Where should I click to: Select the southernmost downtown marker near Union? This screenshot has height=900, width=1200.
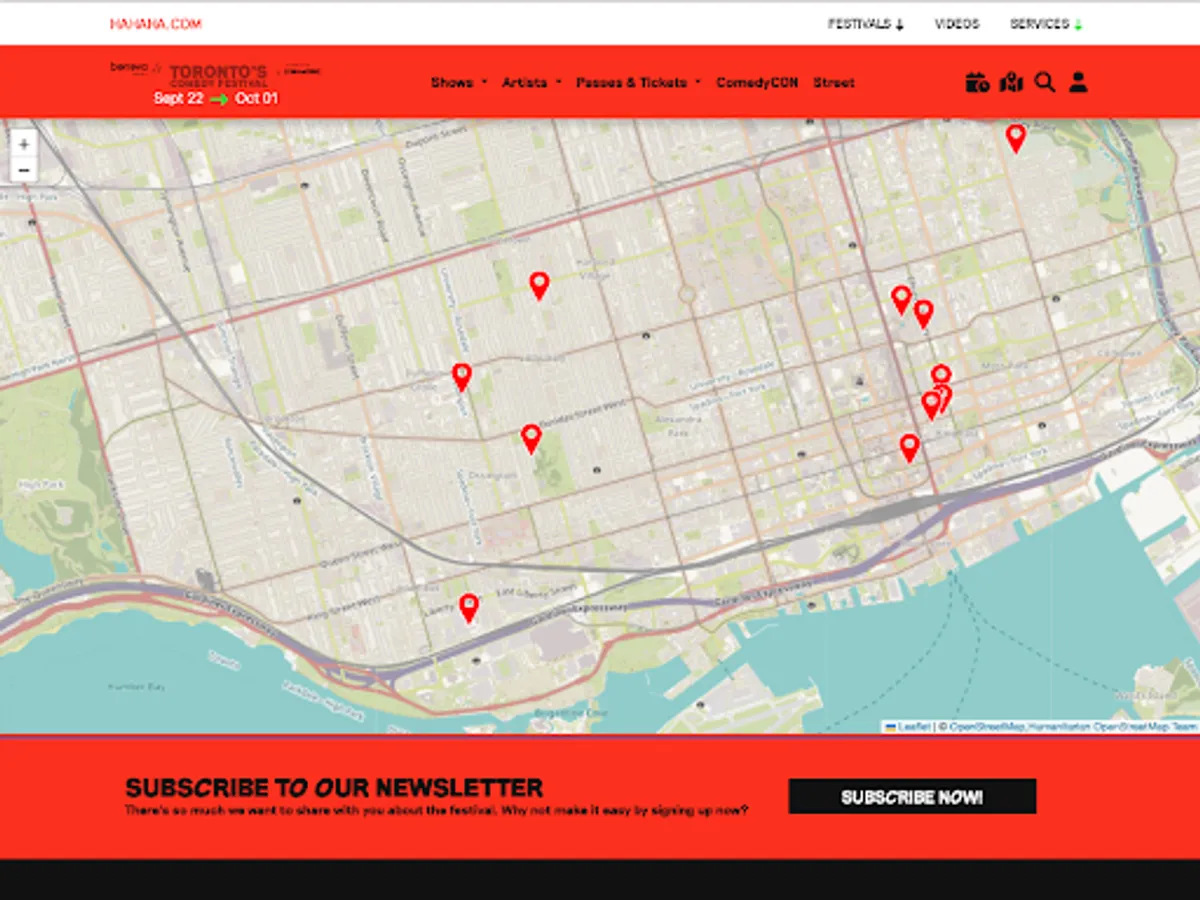pyautogui.click(x=909, y=447)
